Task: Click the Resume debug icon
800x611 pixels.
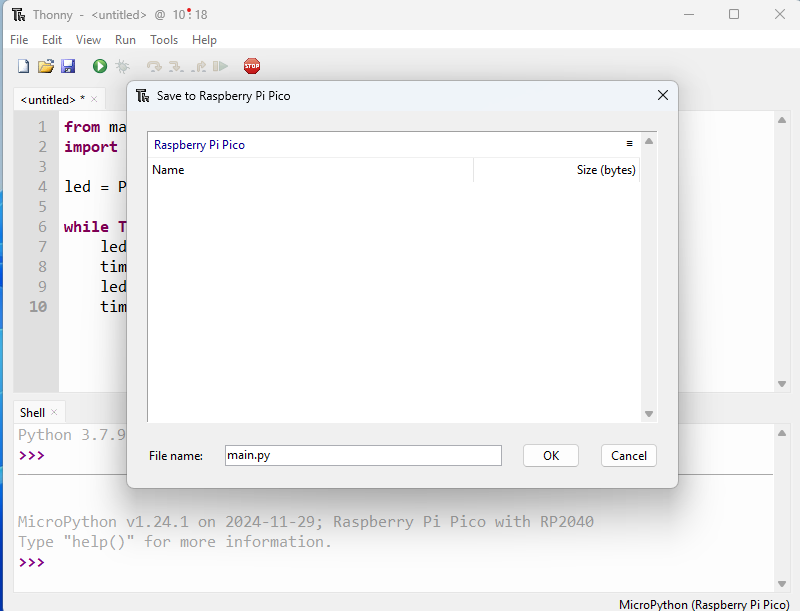Action: (x=220, y=66)
